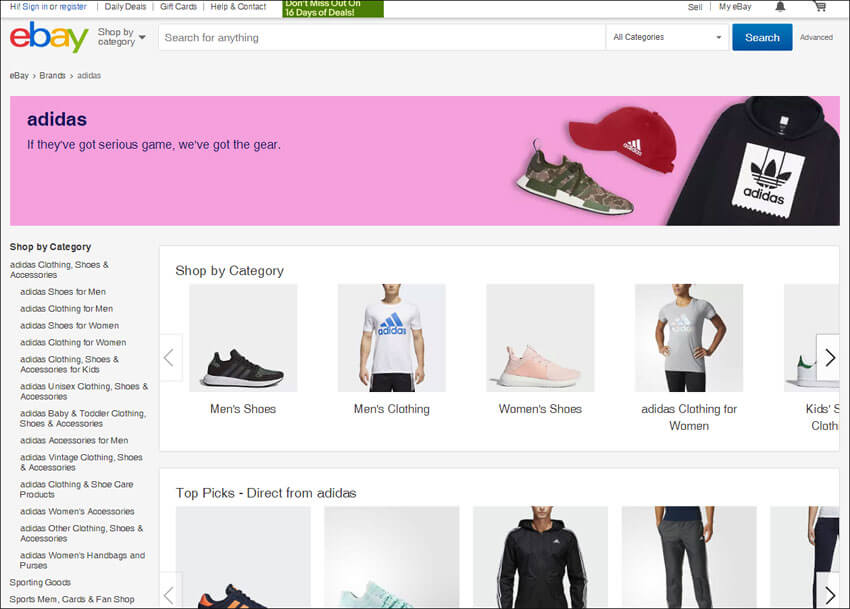Expand the Shop by category dropdown

121,37
